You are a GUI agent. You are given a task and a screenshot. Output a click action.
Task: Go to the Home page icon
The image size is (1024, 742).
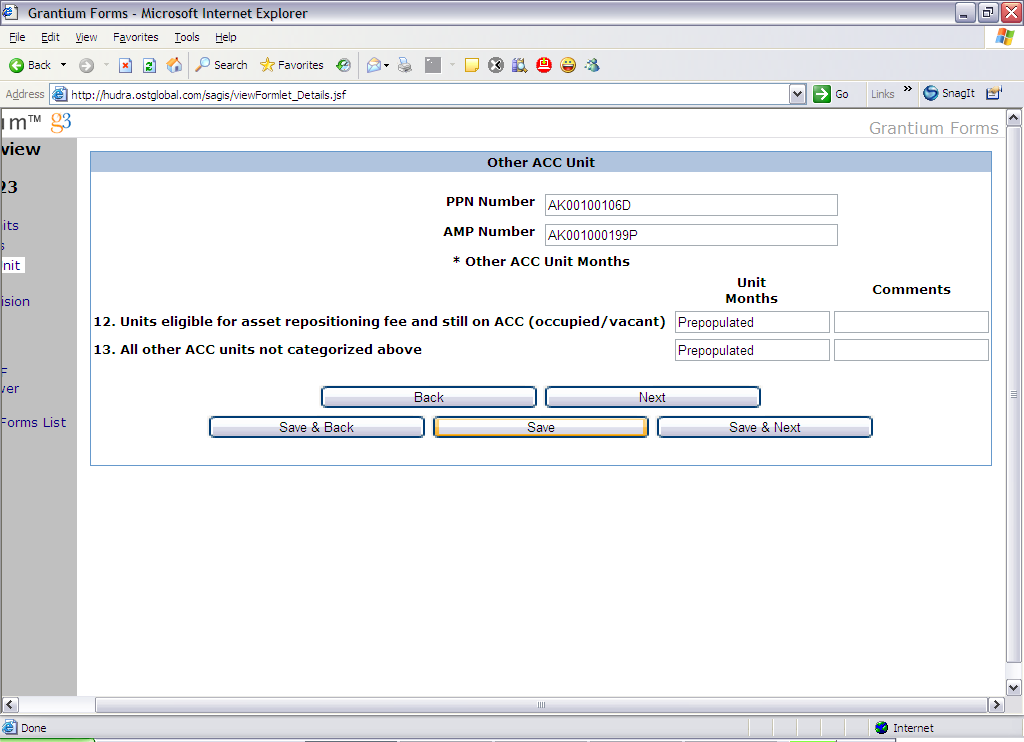(174, 65)
